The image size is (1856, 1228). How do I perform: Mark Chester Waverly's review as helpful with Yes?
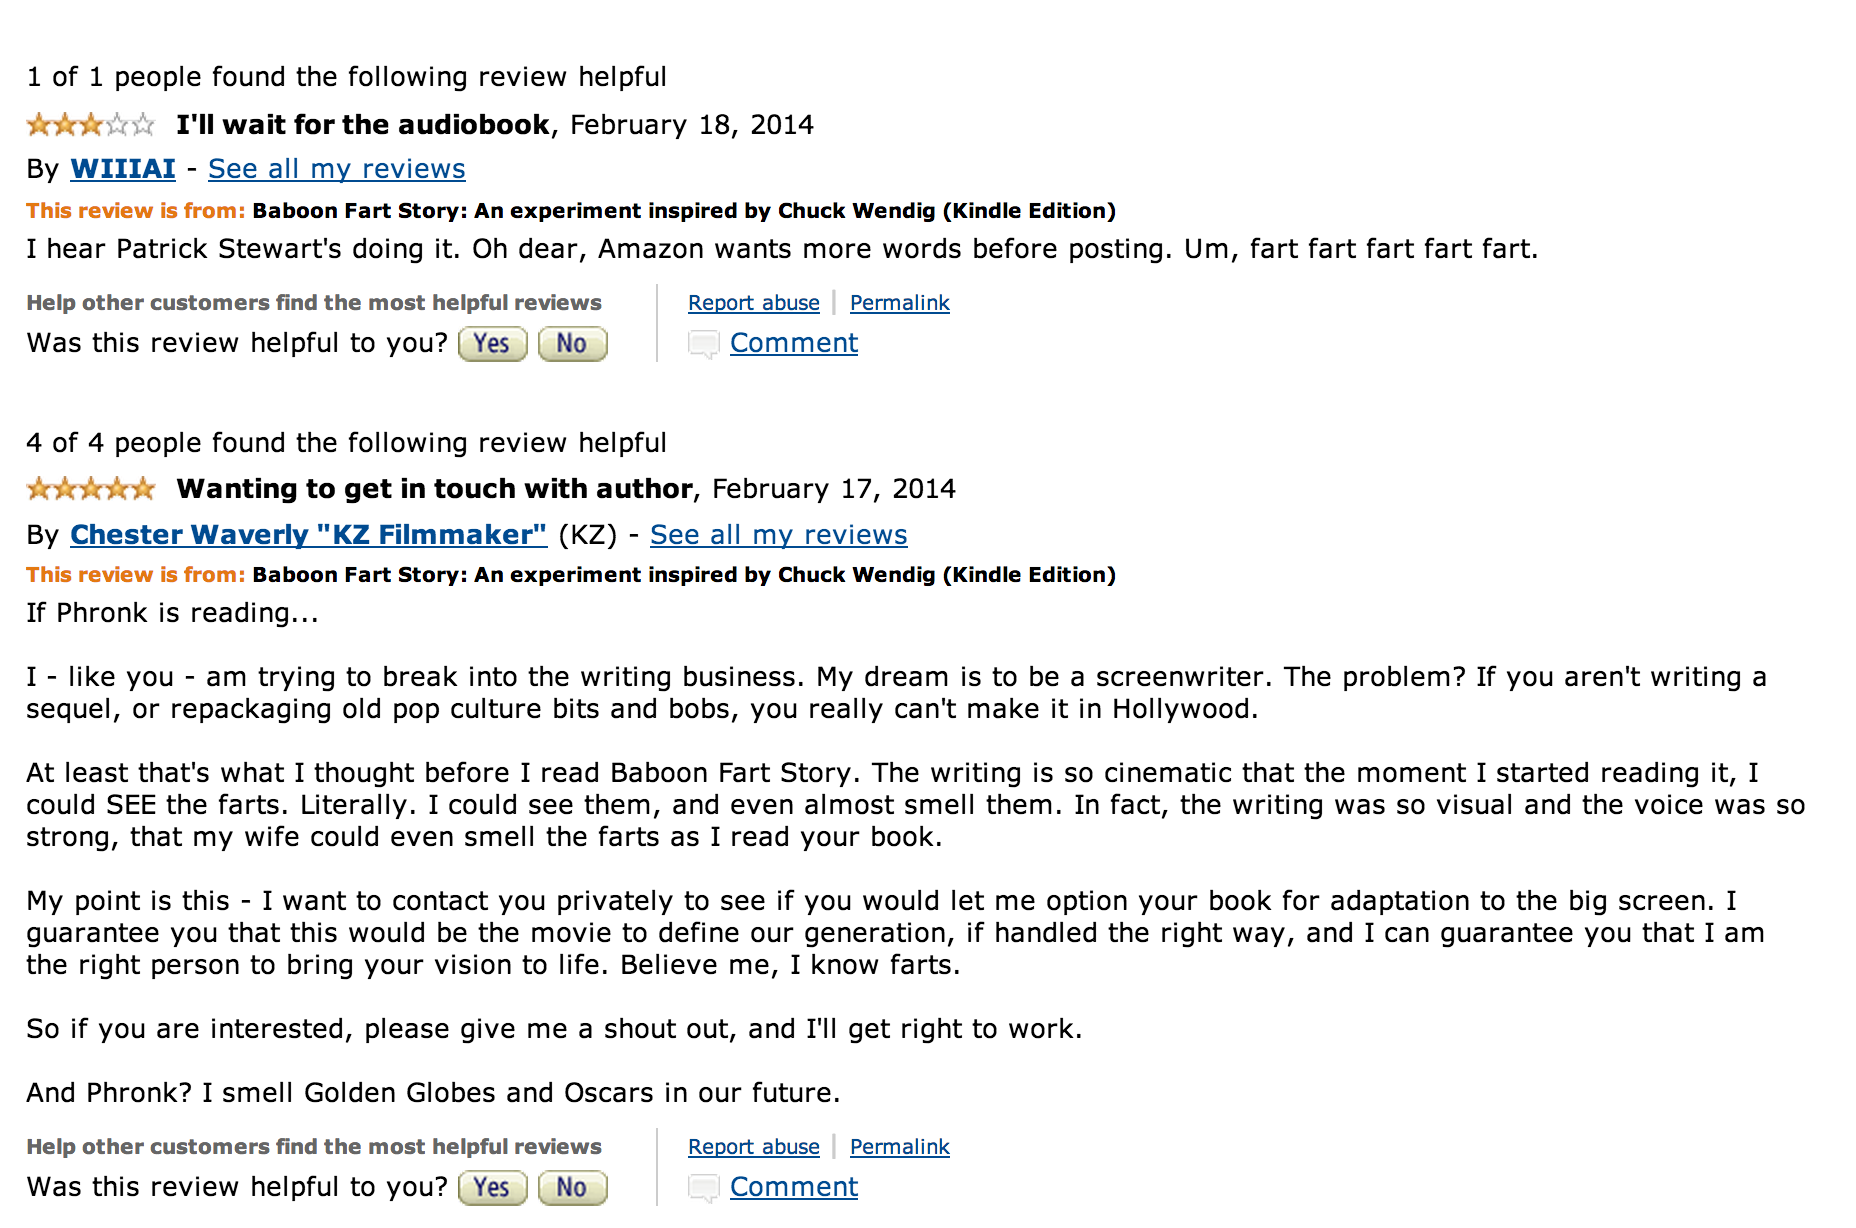click(x=492, y=1188)
